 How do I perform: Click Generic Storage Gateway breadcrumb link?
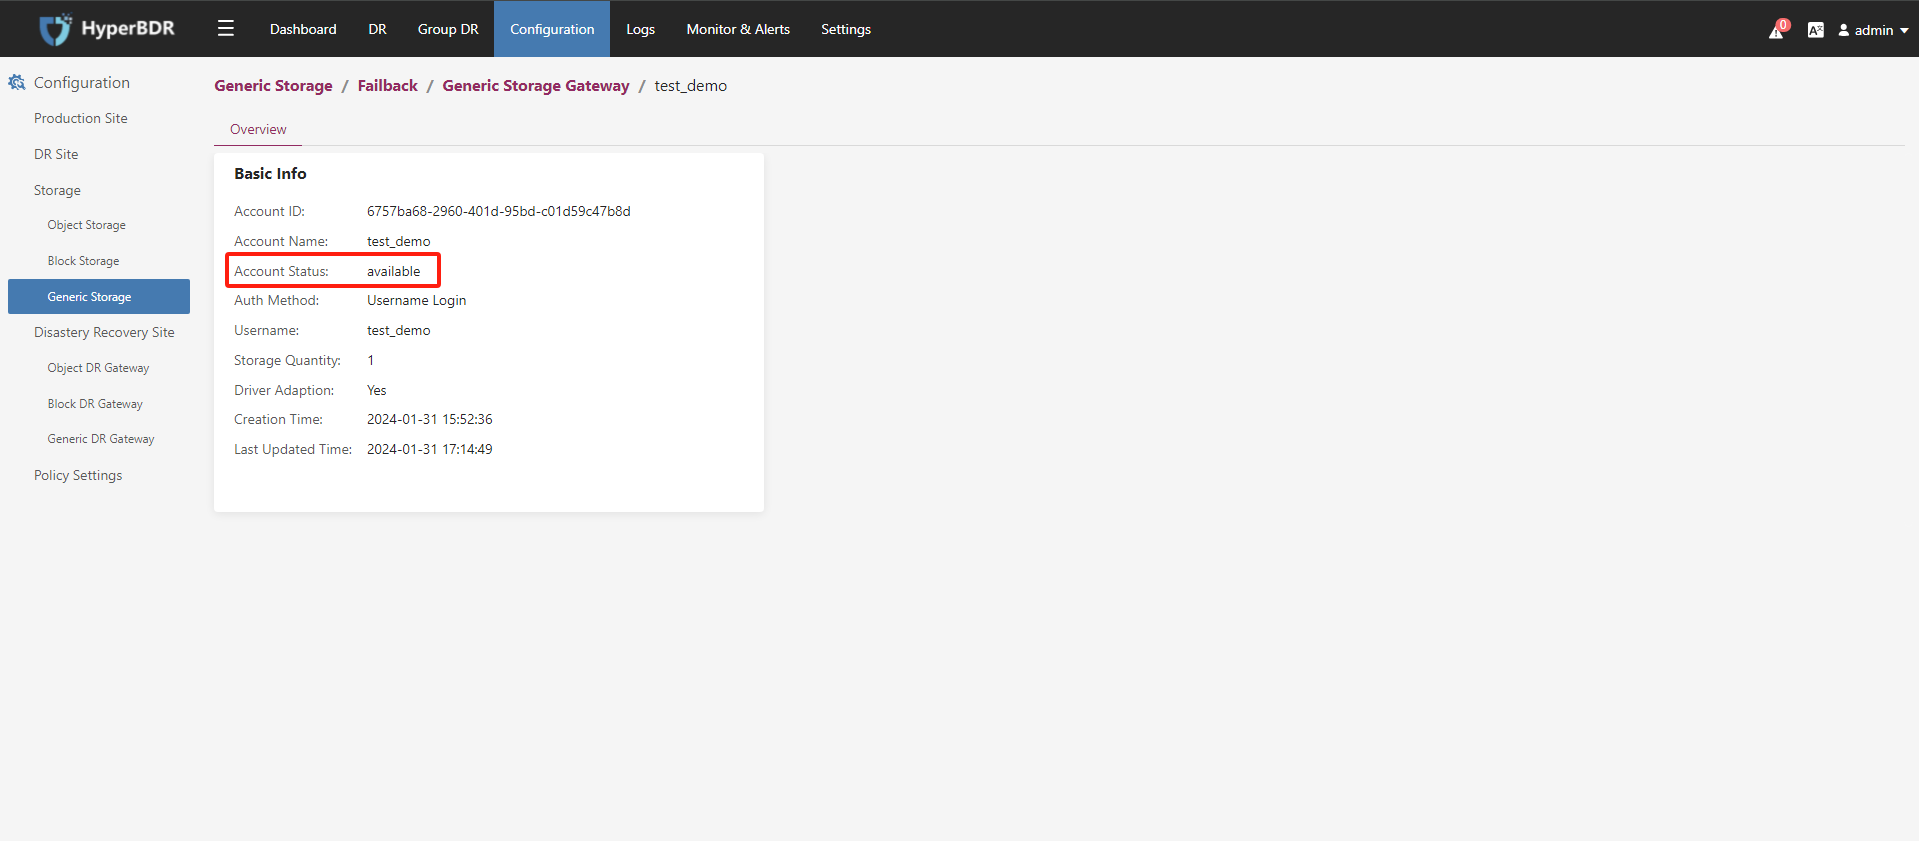pos(536,86)
